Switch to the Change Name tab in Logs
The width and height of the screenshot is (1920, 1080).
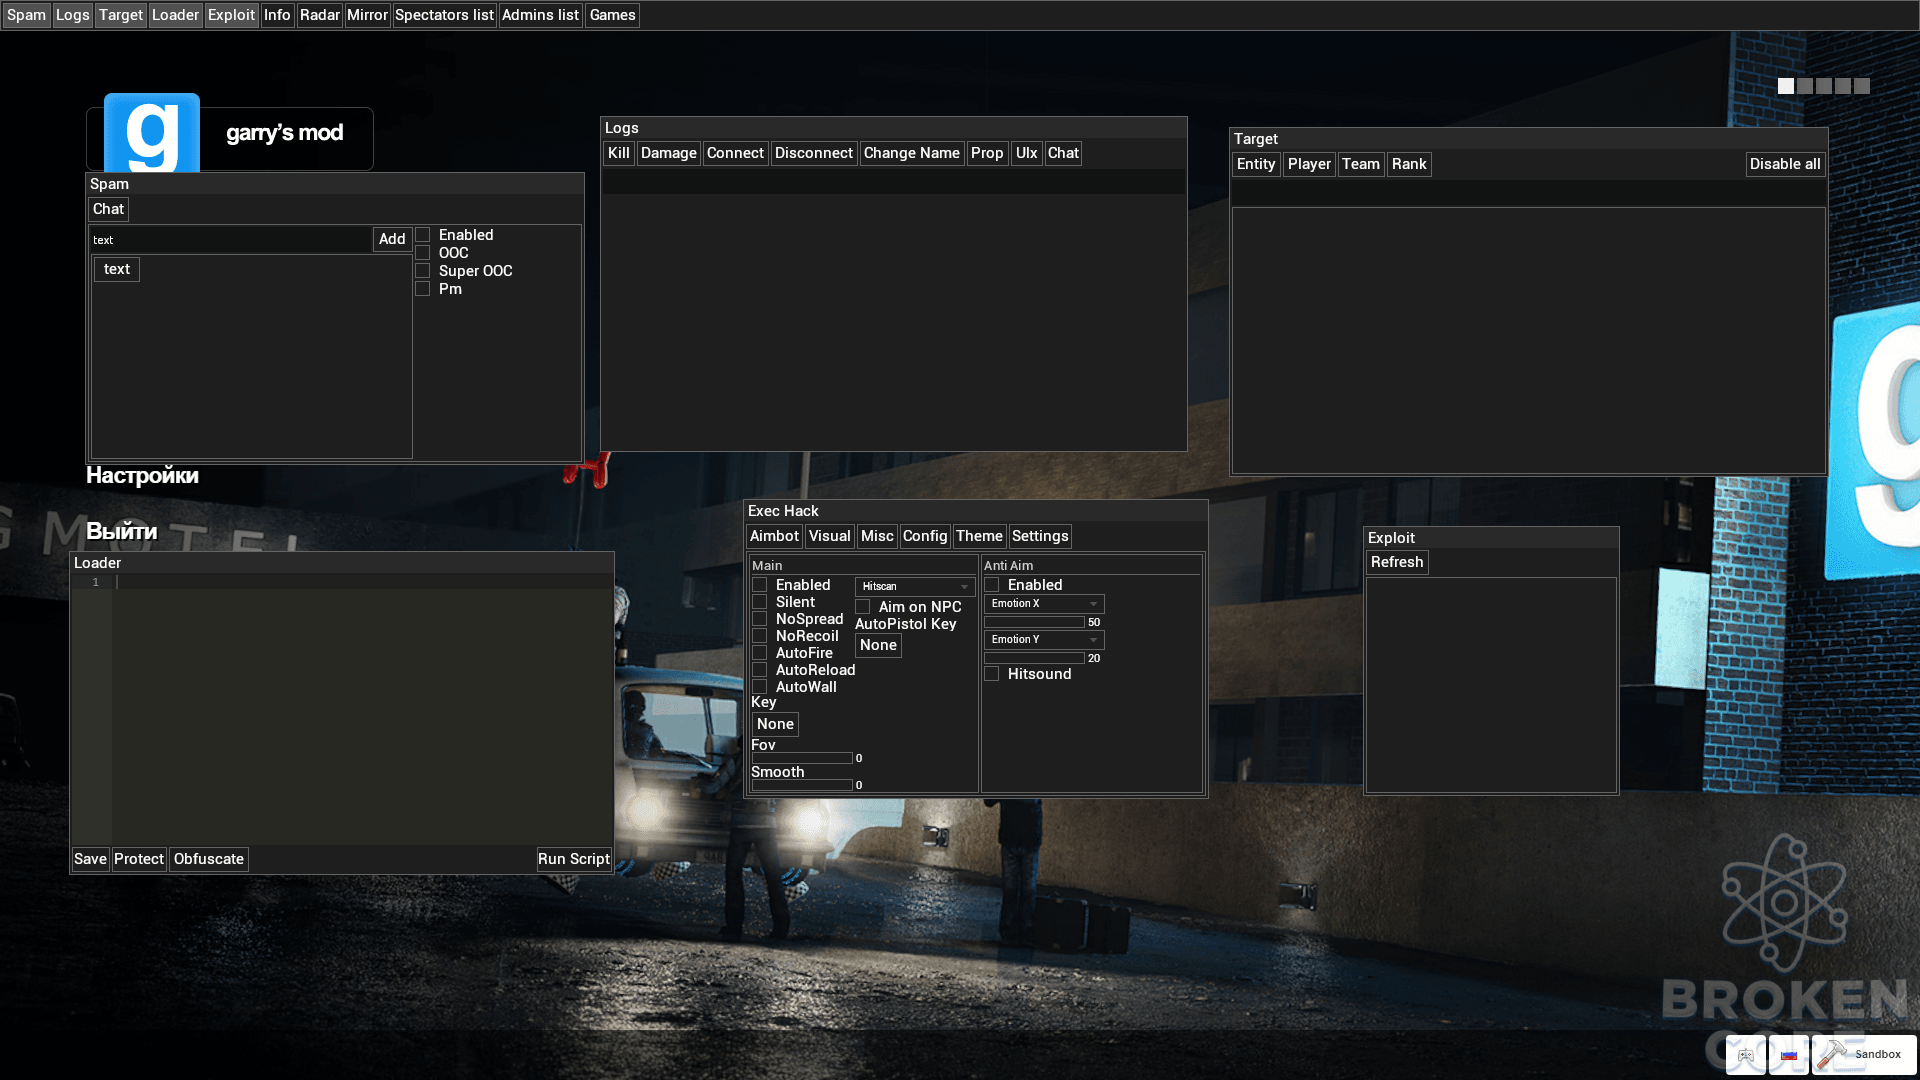912,153
